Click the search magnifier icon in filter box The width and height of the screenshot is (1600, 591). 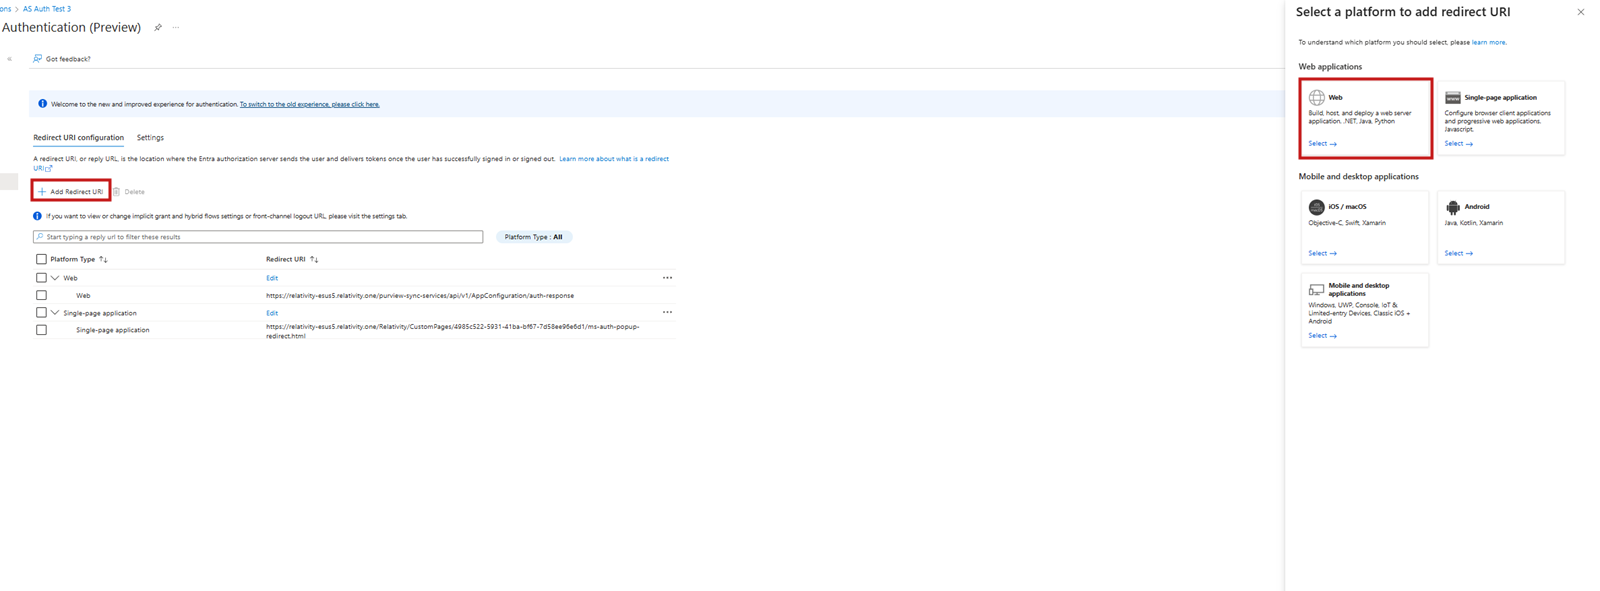40,237
